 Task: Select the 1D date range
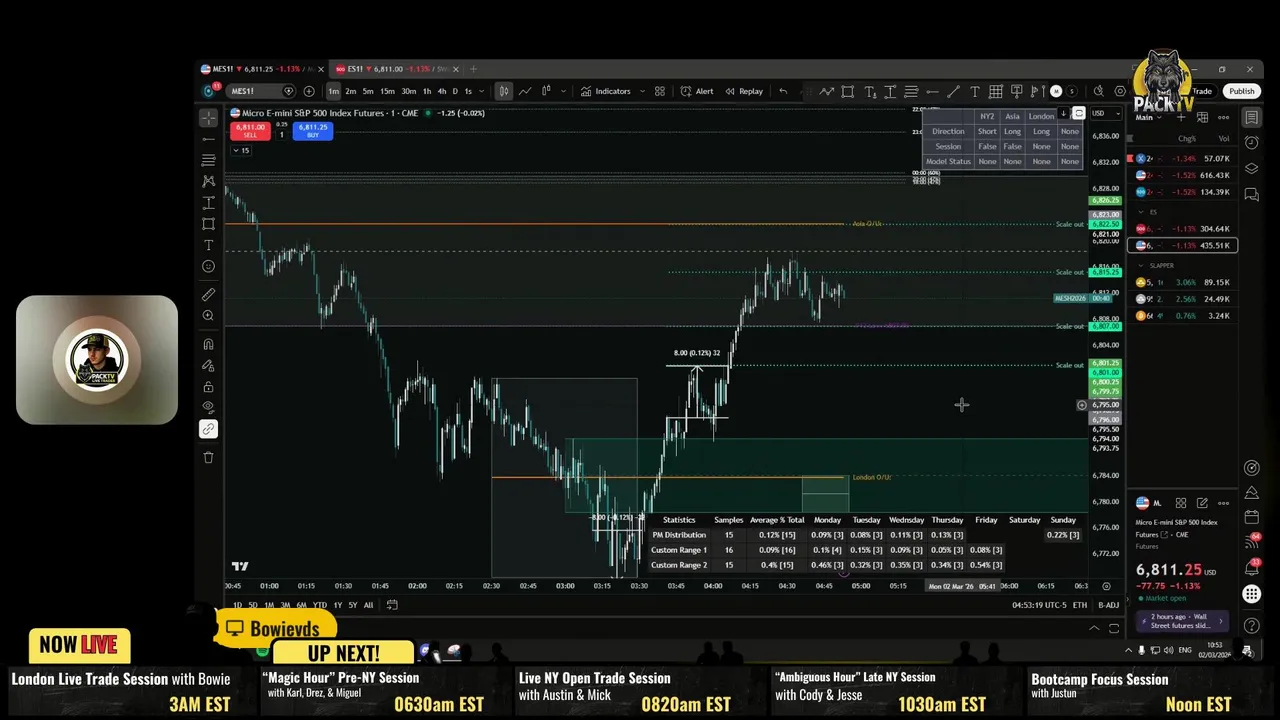[x=237, y=605]
